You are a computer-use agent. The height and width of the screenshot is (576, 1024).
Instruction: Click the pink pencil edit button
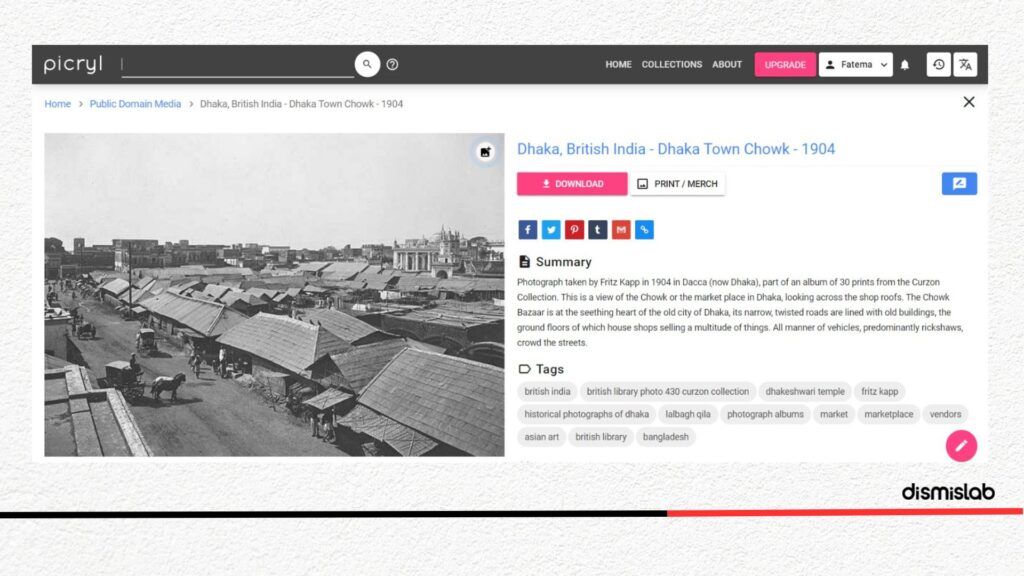[961, 445]
